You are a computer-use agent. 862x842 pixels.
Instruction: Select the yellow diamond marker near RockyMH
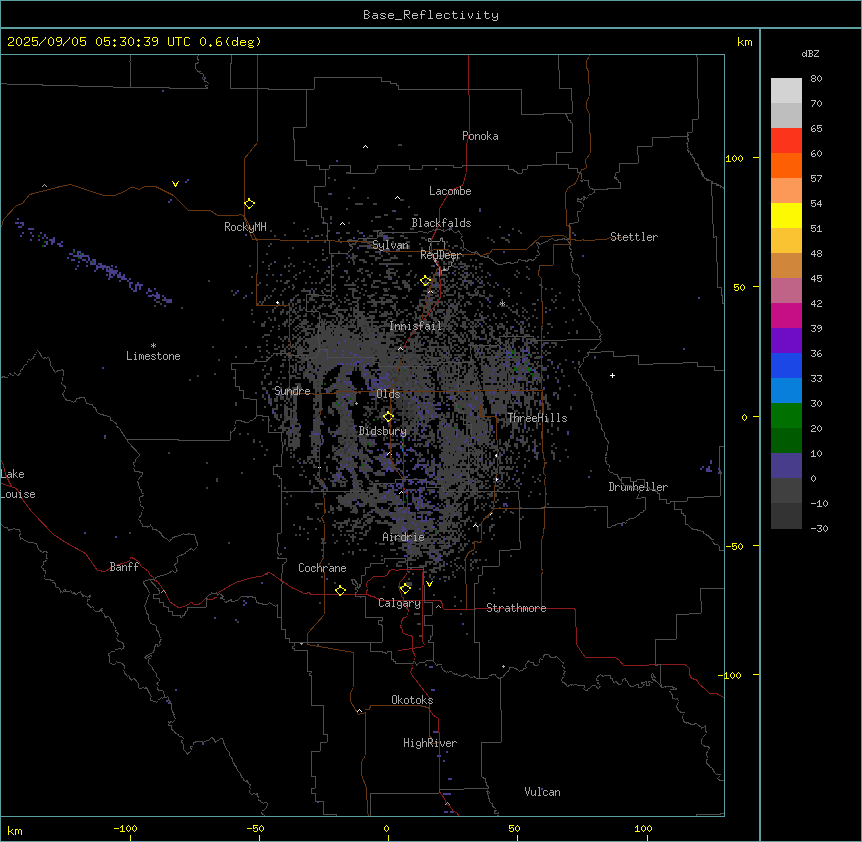pos(250,204)
